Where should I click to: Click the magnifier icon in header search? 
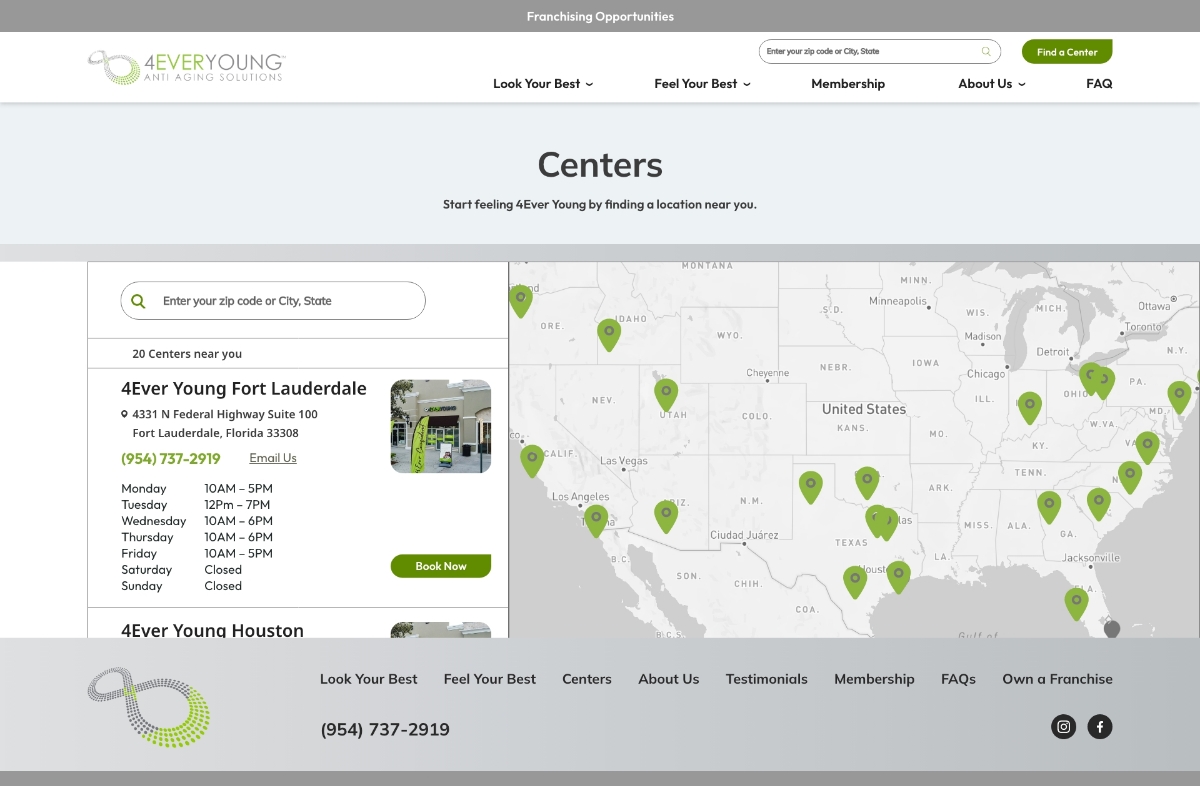pos(986,52)
